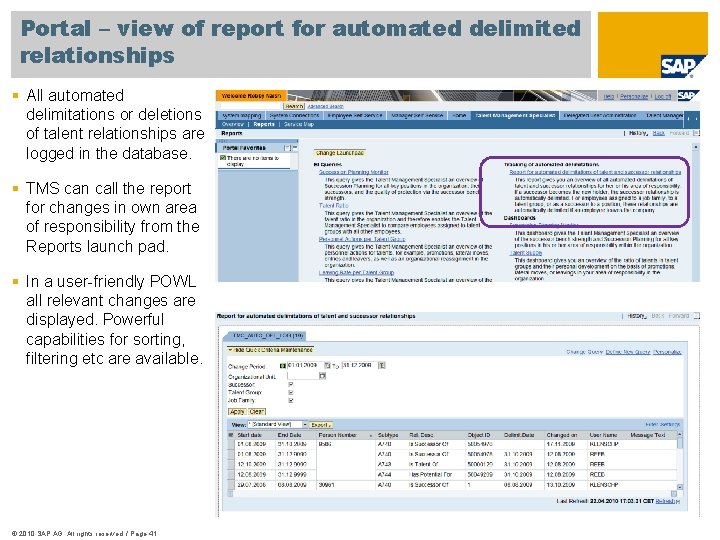Image resolution: width=720 pixels, height=540 pixels.
Task: Open calendar picker for Change Period end date
Action: point(382,366)
